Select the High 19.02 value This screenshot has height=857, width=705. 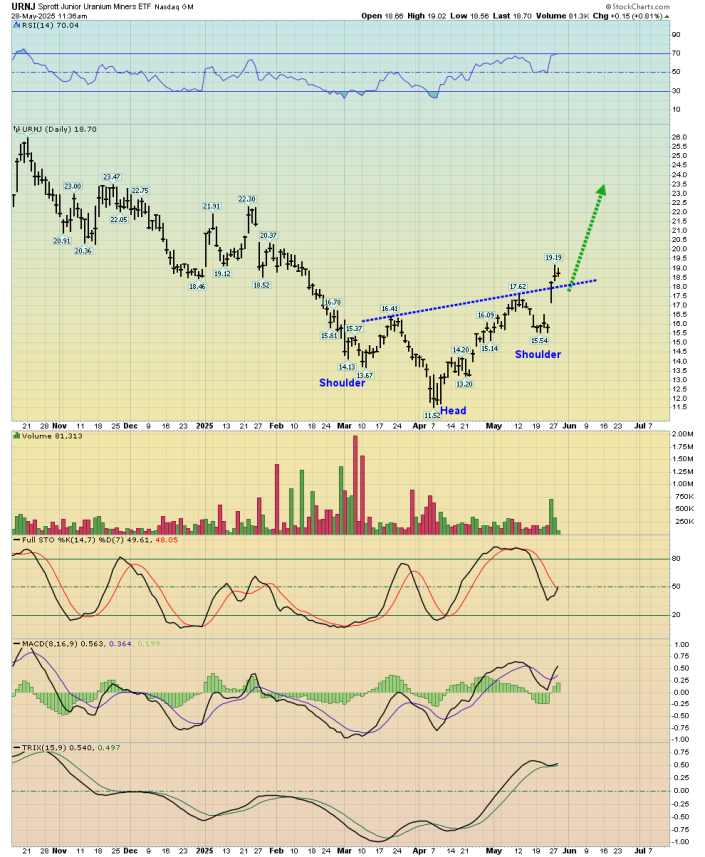coord(426,16)
